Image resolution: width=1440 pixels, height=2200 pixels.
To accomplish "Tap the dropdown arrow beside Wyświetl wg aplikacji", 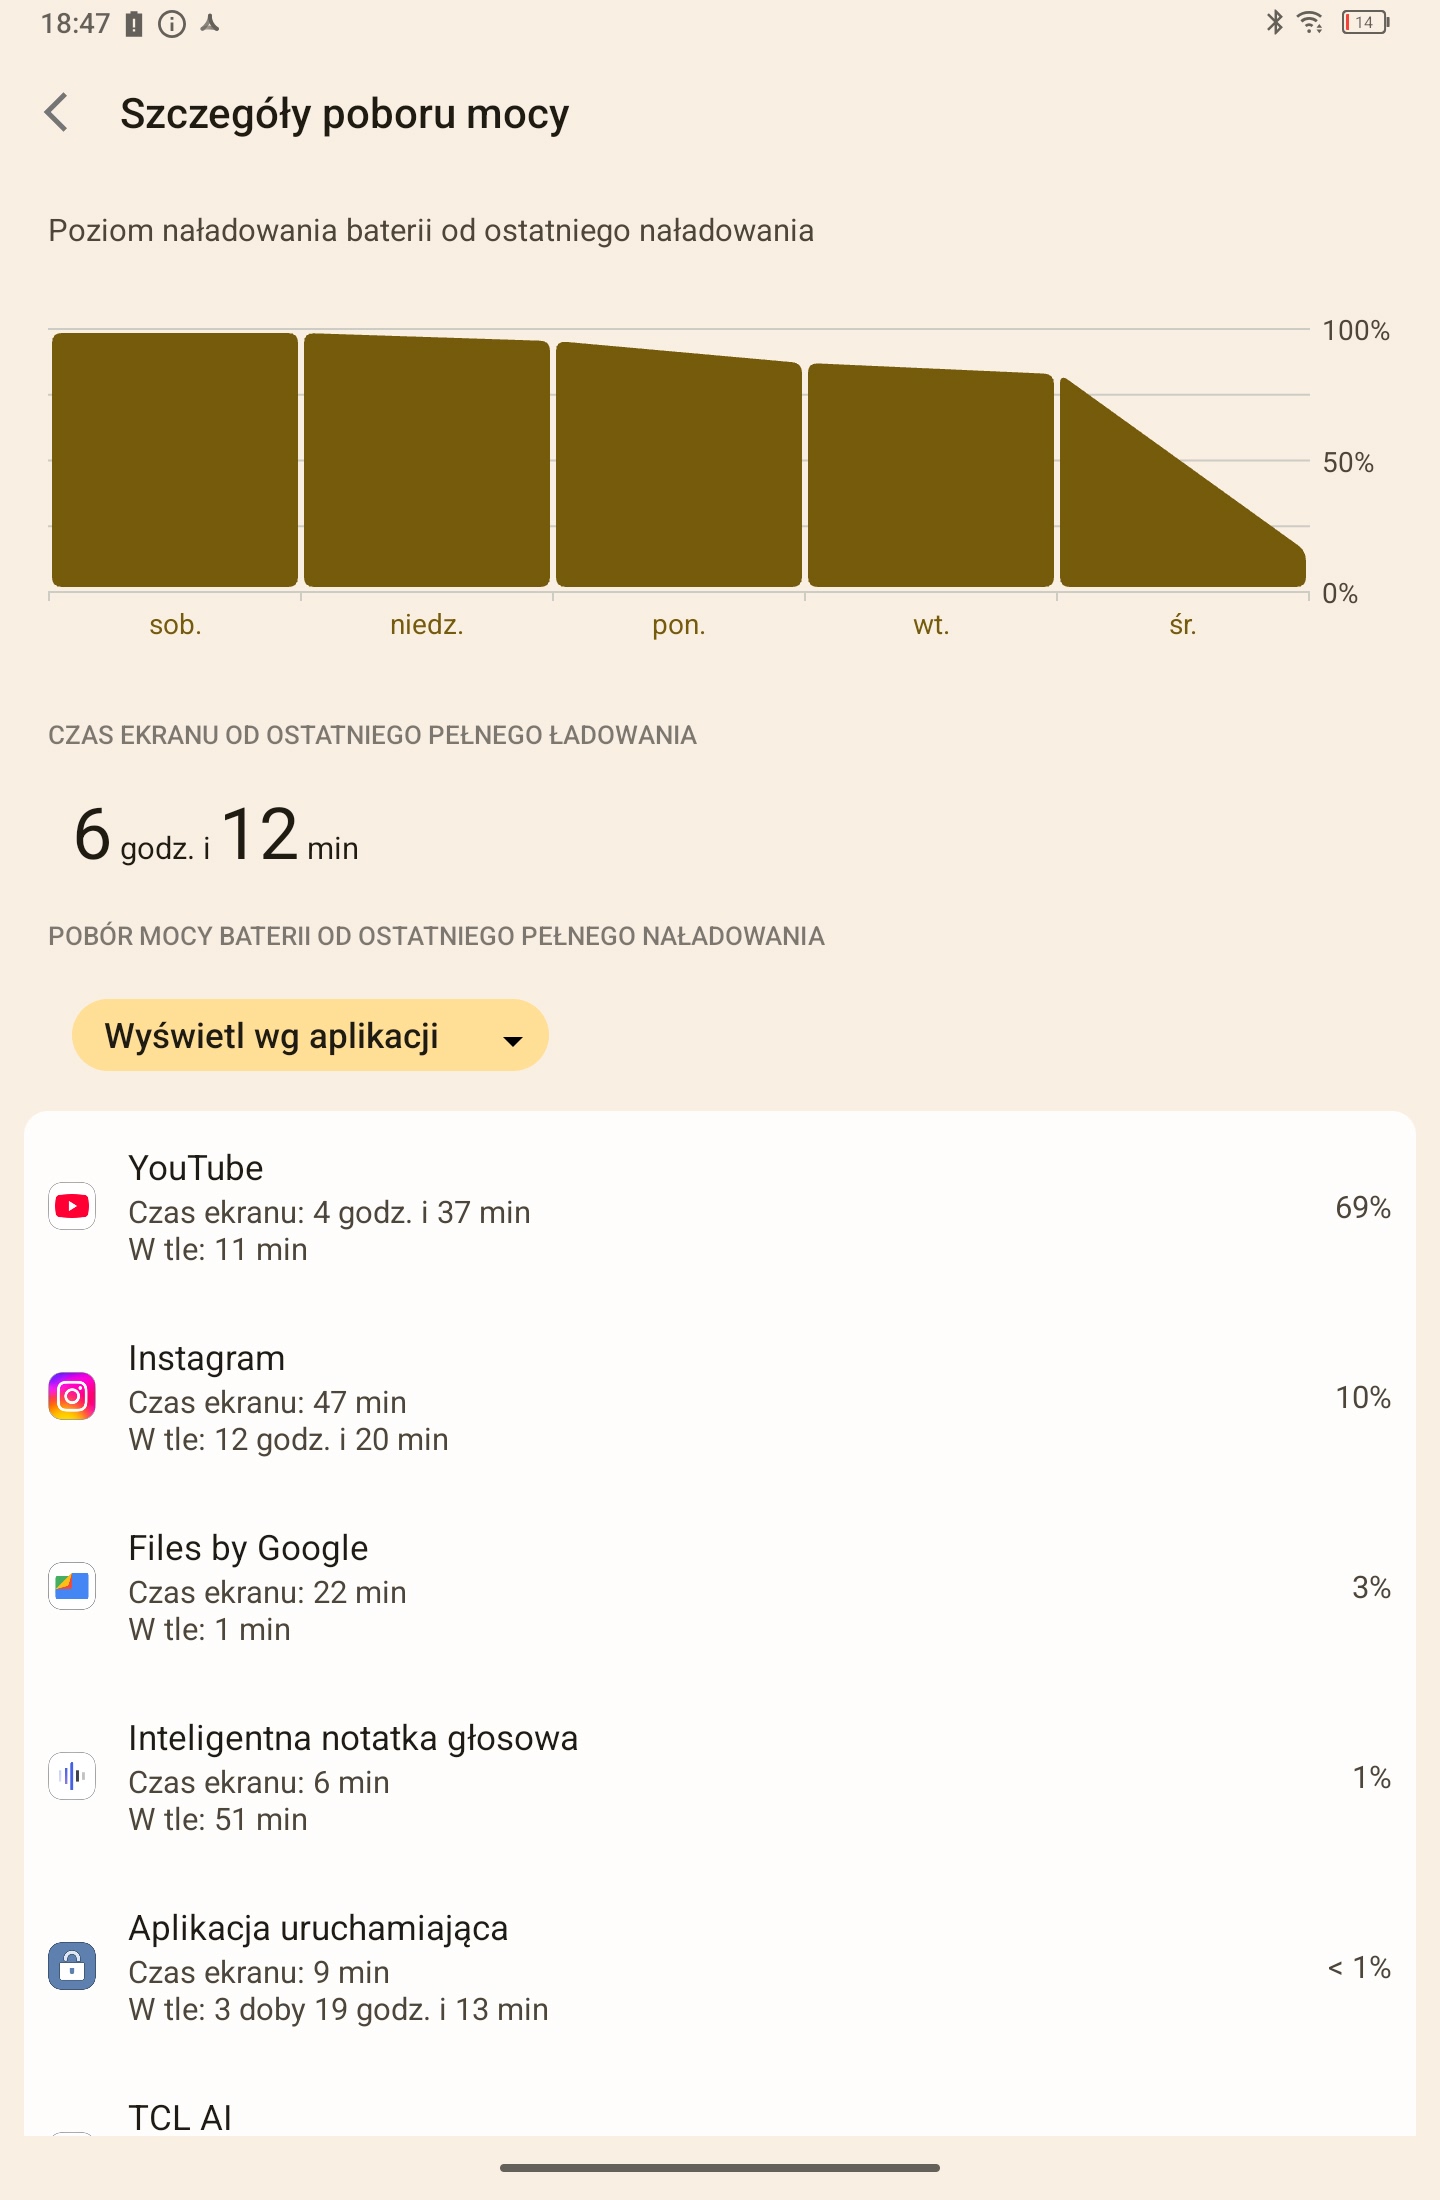I will click(x=513, y=1041).
